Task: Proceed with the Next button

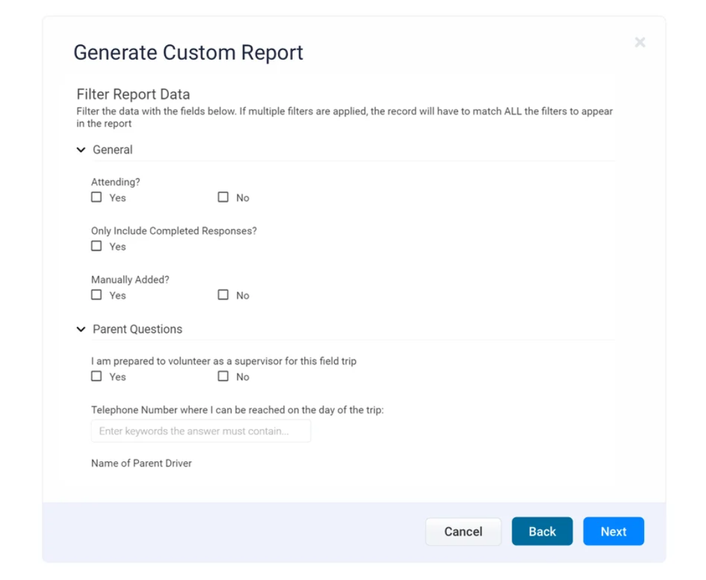Action: 613,531
